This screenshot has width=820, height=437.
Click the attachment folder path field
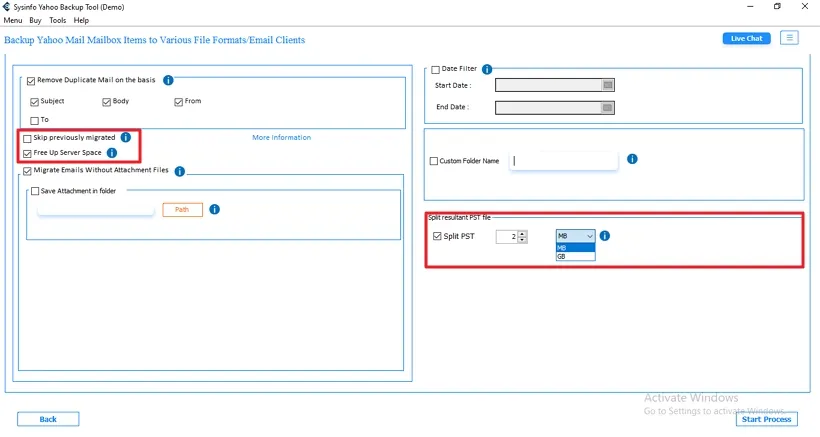[x=96, y=210]
